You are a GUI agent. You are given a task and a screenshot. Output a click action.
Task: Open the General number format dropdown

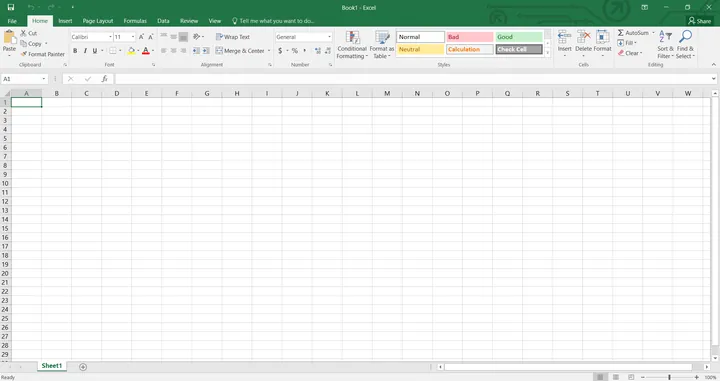[x=329, y=37]
